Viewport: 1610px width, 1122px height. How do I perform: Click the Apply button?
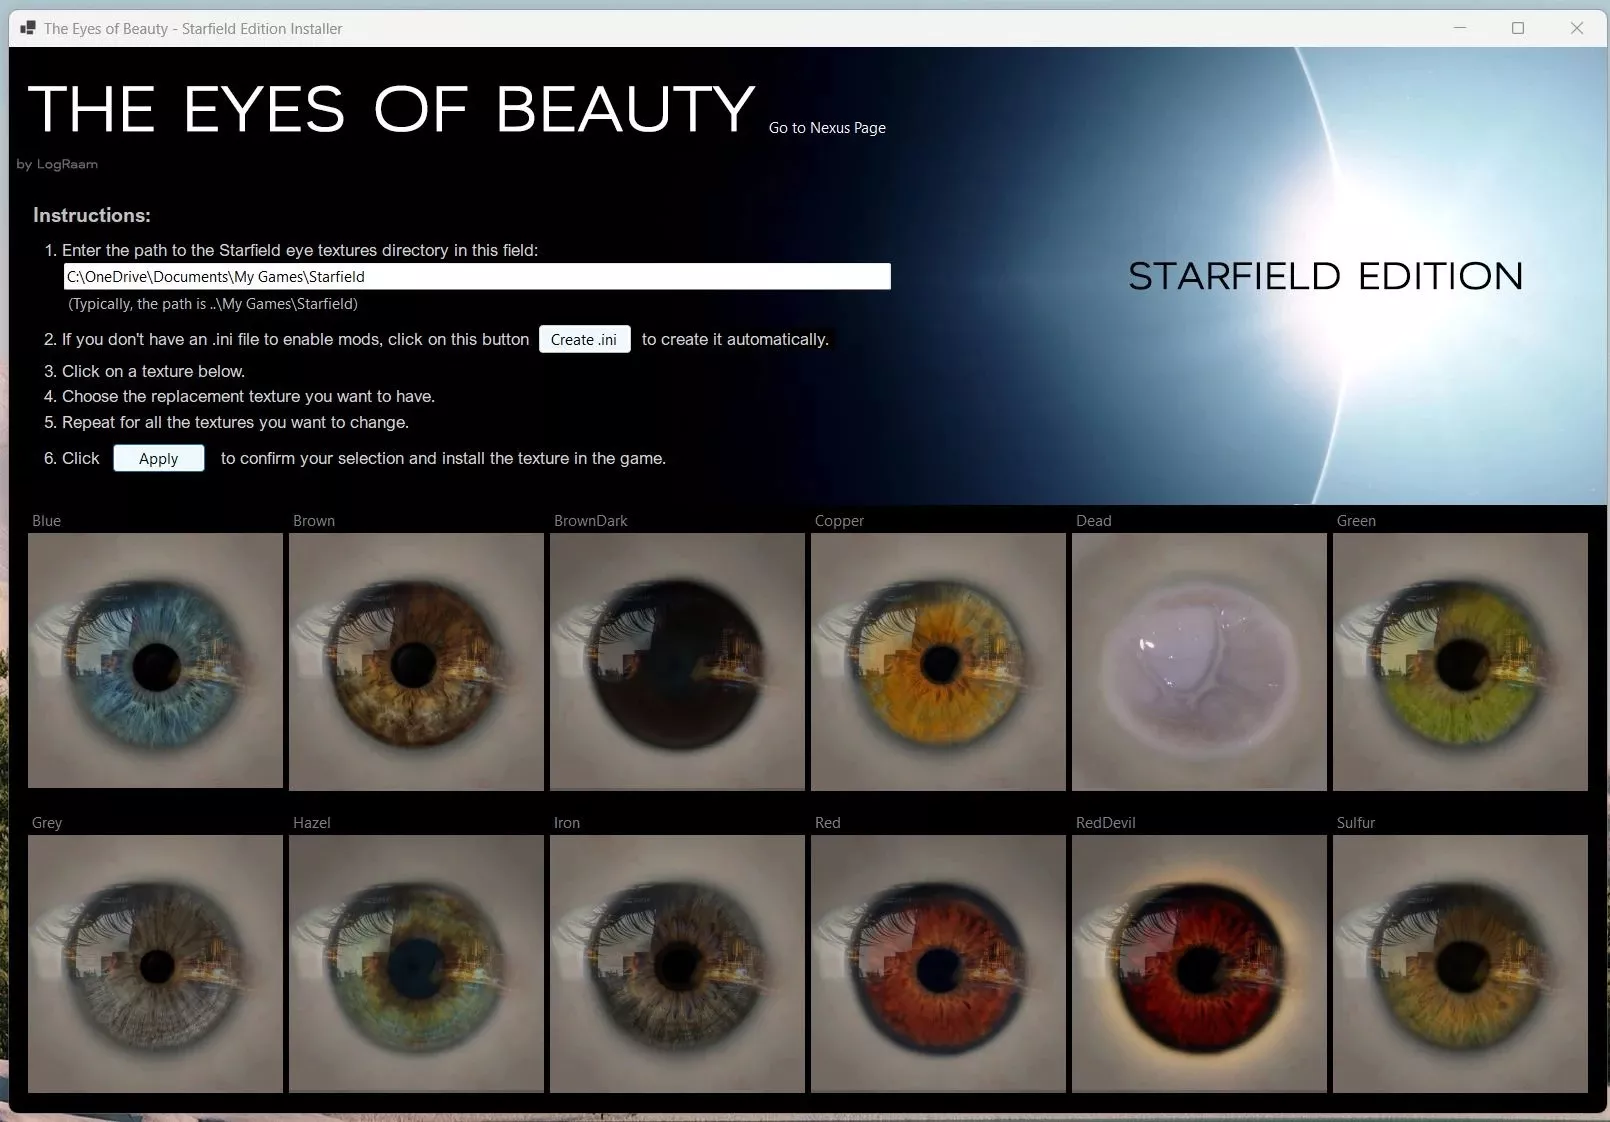(159, 458)
